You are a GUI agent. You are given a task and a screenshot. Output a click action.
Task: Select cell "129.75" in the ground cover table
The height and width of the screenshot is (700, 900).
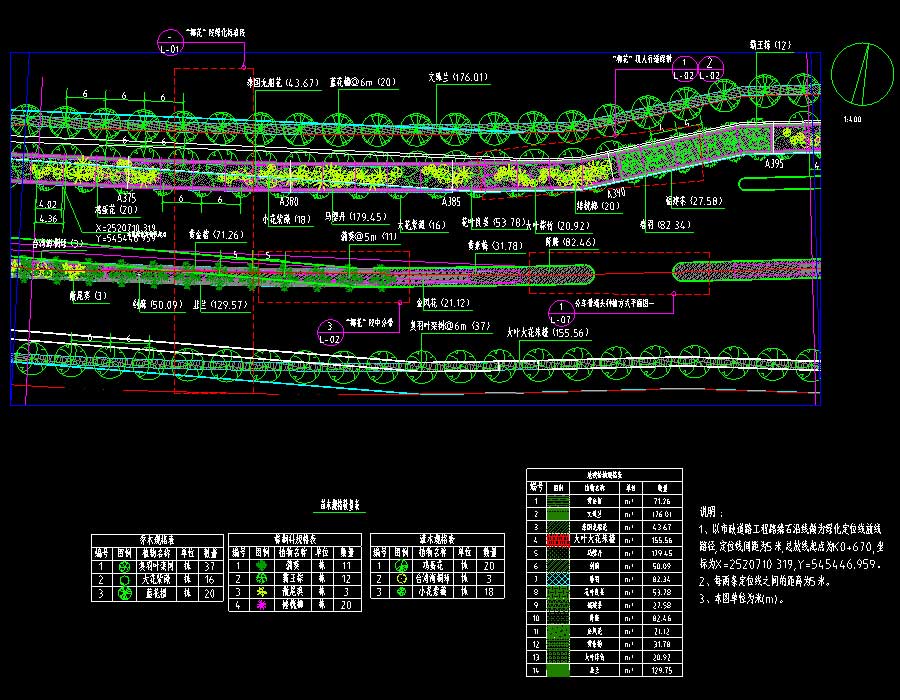click(662, 670)
